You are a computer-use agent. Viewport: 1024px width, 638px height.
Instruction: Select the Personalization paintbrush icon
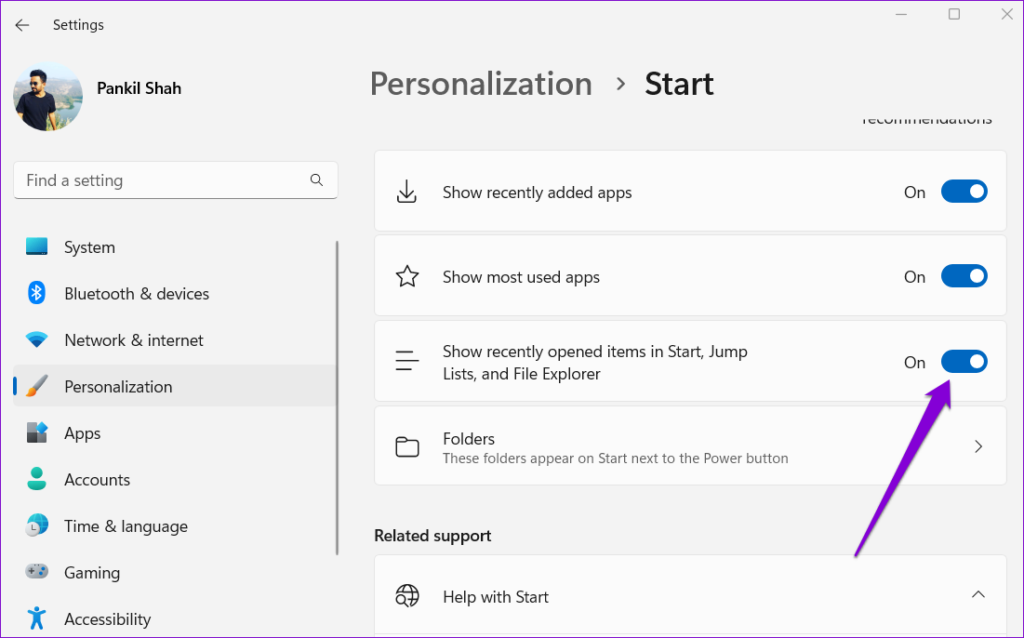click(37, 386)
